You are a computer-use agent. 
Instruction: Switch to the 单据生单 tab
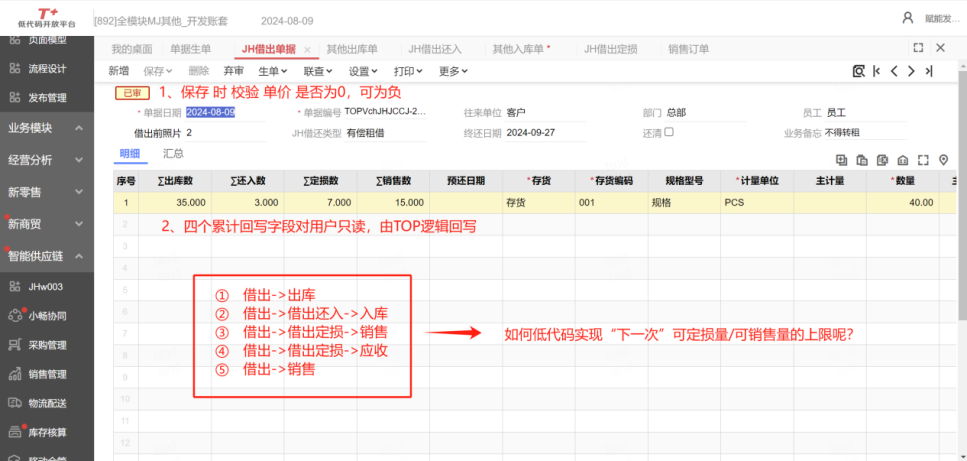click(191, 49)
